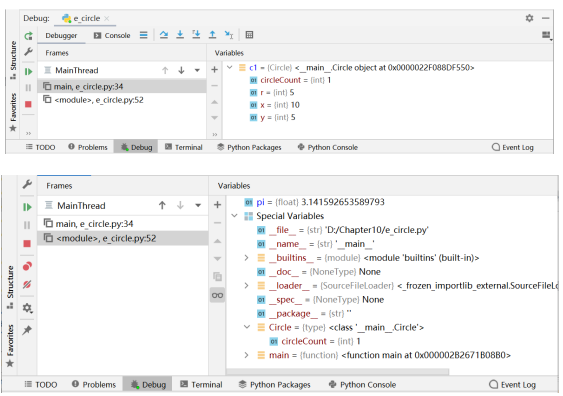This screenshot has height=396, width=563.
Task: Stop debugging in the bottom panel
Action: 27,244
